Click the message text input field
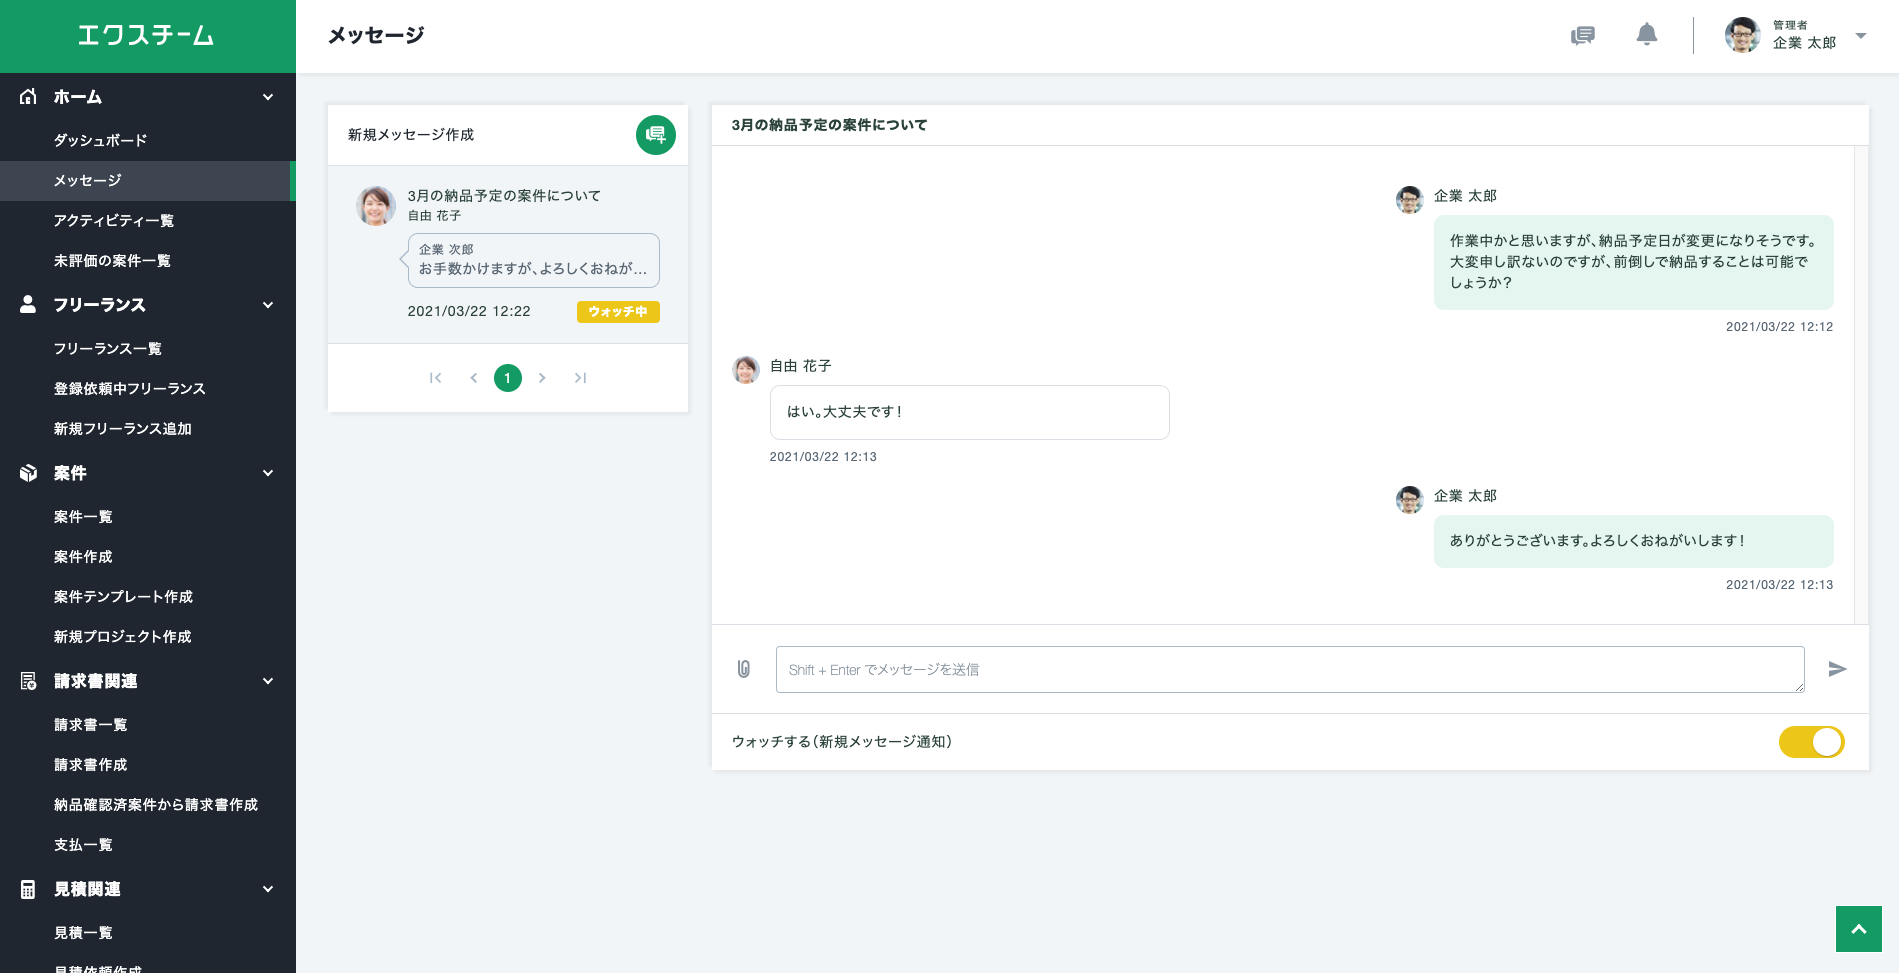 click(1289, 669)
